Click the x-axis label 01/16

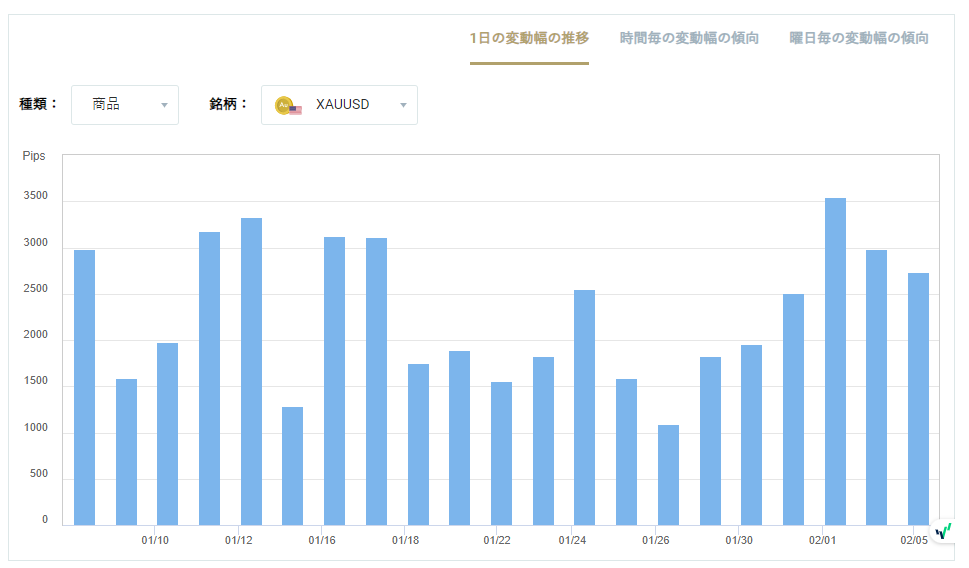[322, 541]
